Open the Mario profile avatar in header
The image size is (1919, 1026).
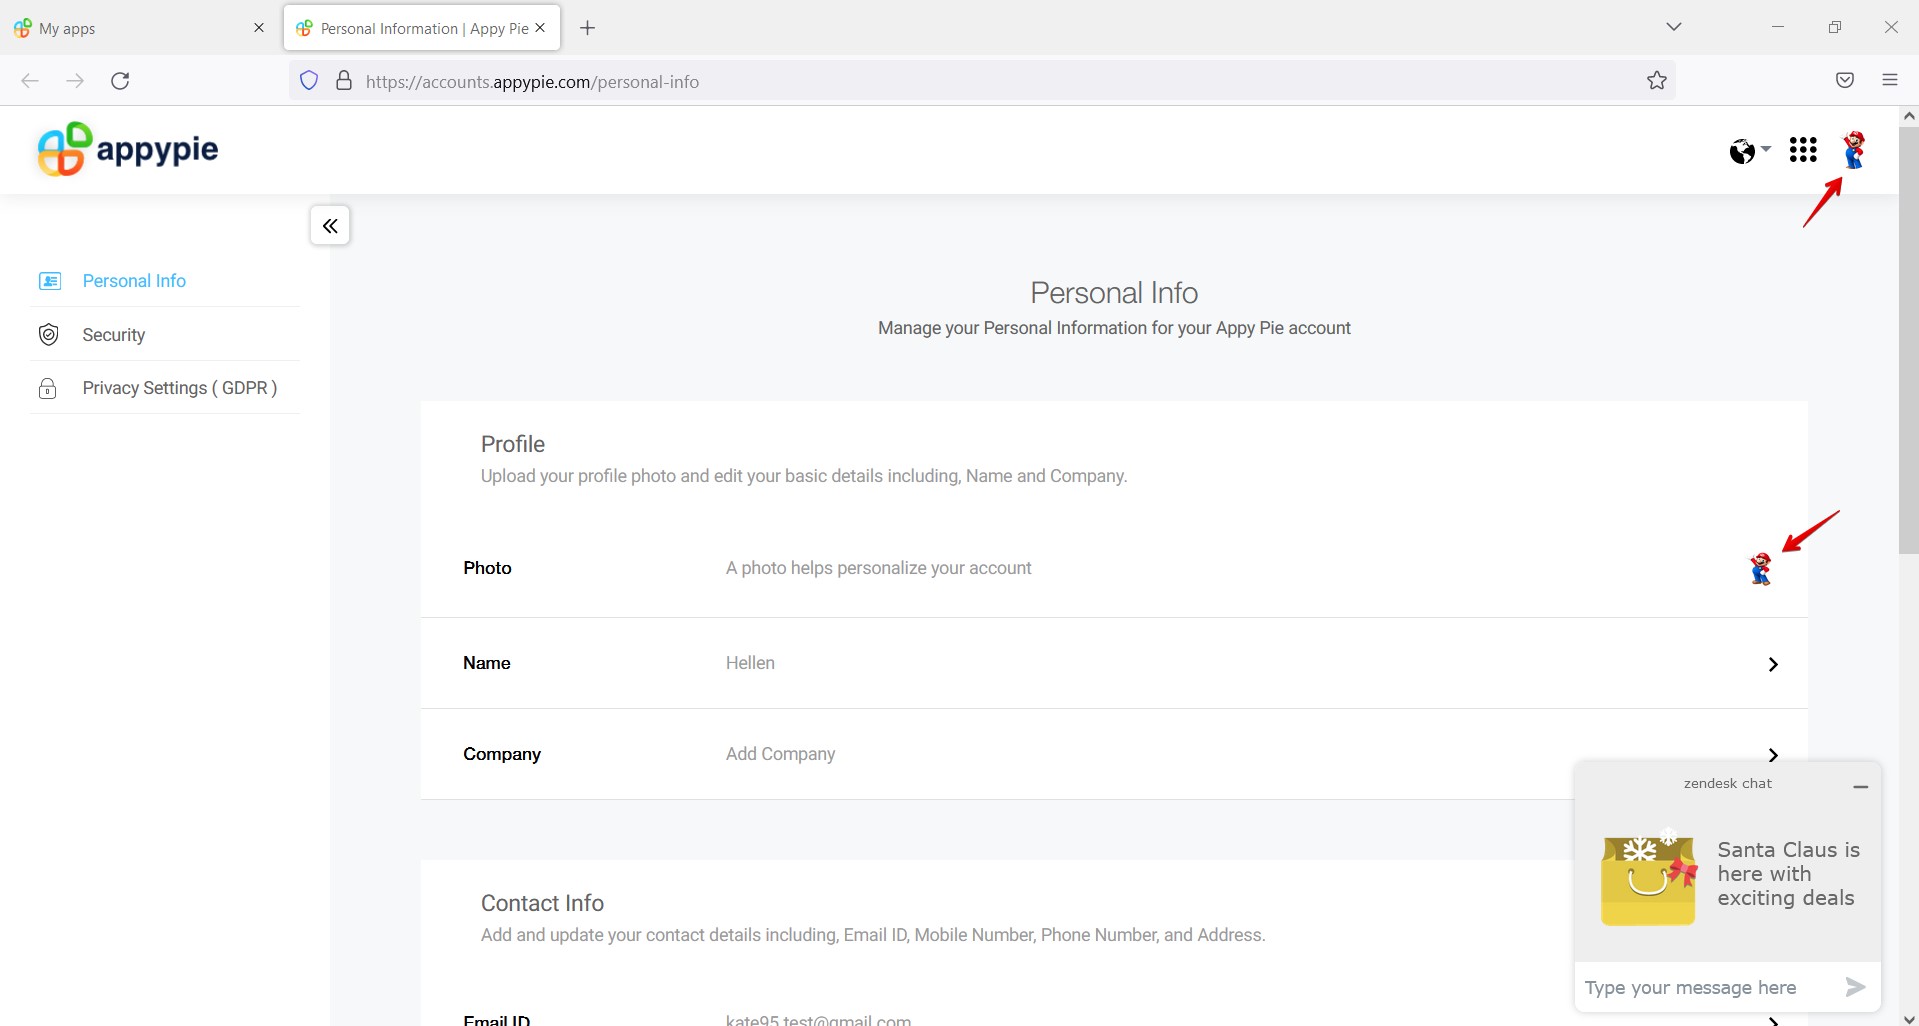click(1854, 150)
